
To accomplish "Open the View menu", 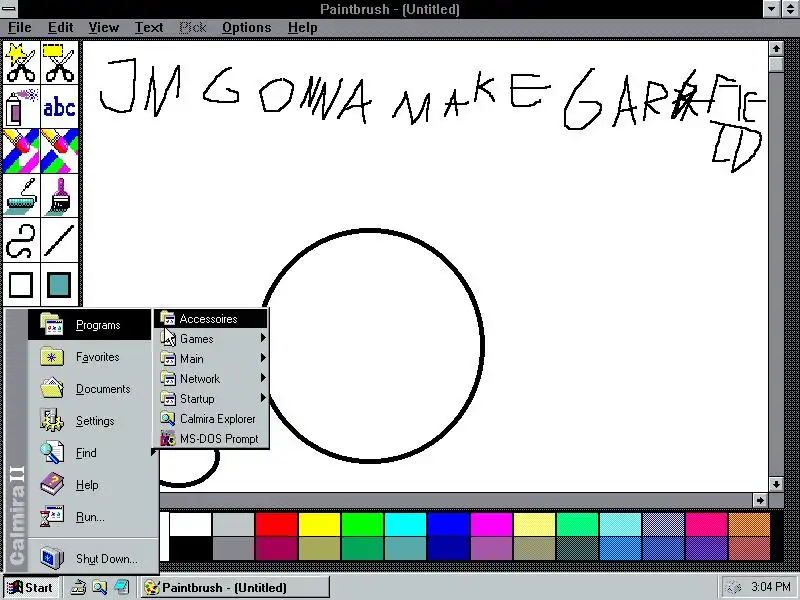I will point(104,28).
